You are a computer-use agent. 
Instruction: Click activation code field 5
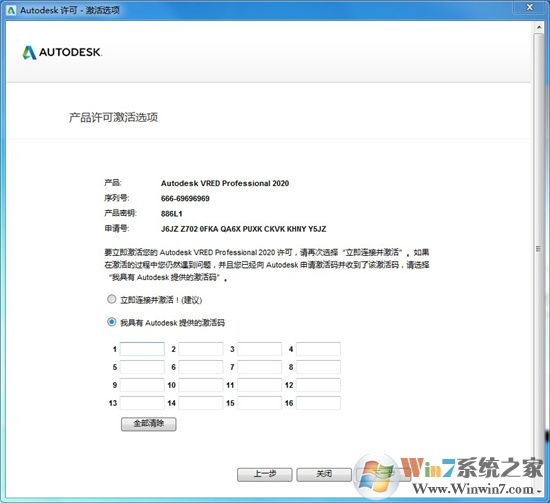142,367
